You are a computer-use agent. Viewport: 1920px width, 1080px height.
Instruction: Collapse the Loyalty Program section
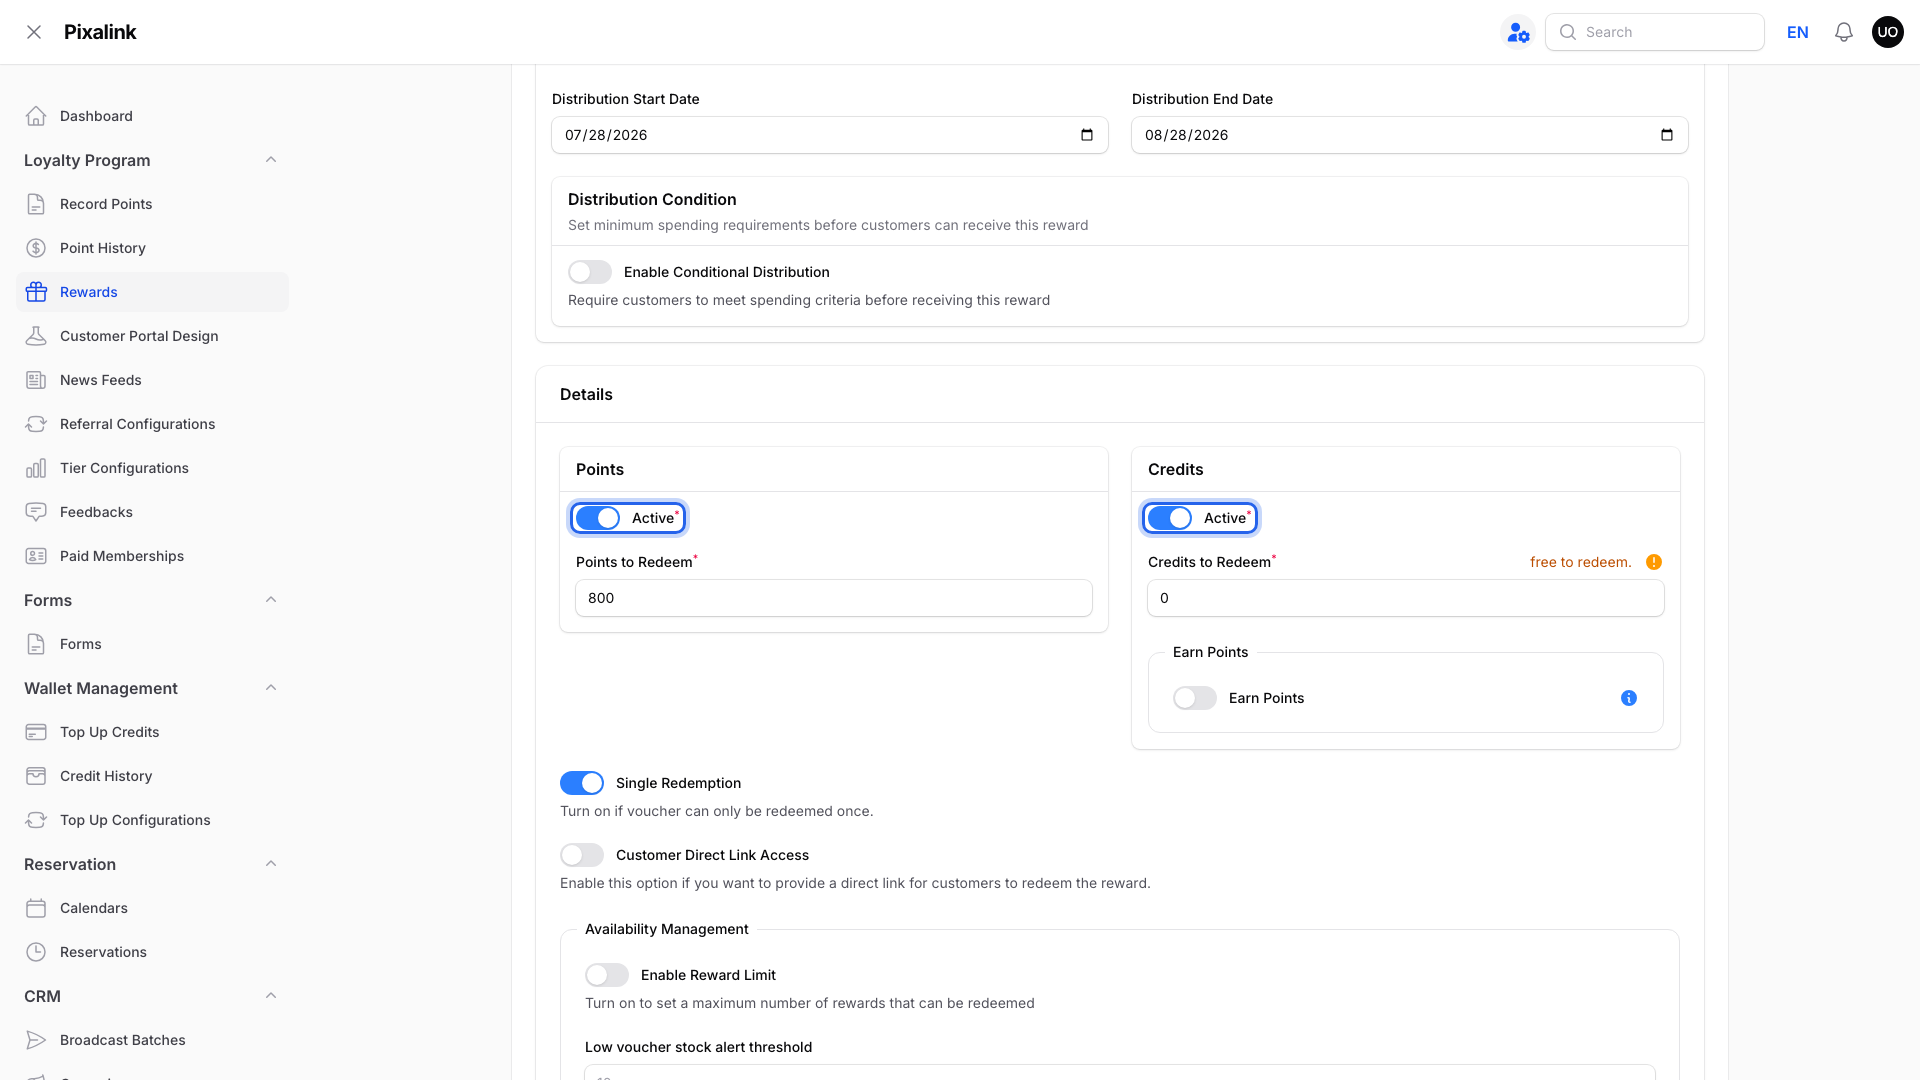click(x=271, y=160)
